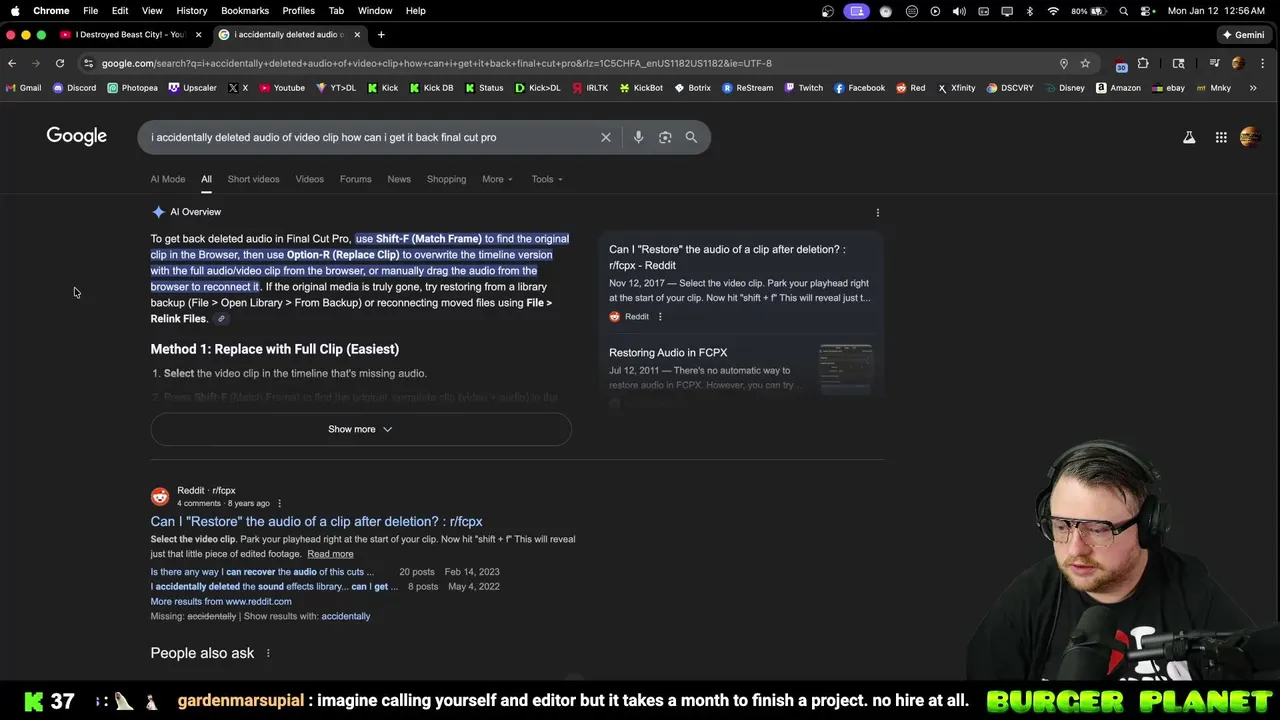Show results with accidentally included

[345, 616]
